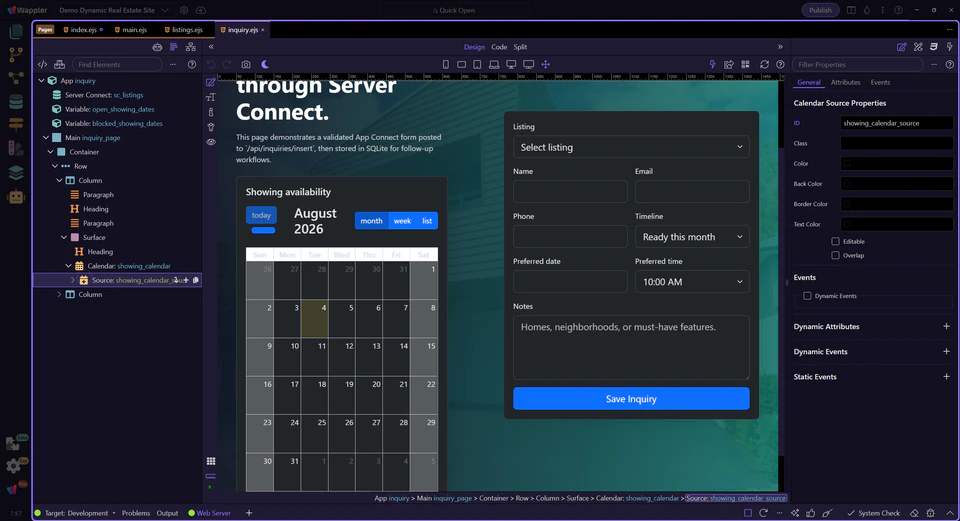This screenshot has width=960, height=521.
Task: Switch calendar to list view
Action: click(427, 220)
